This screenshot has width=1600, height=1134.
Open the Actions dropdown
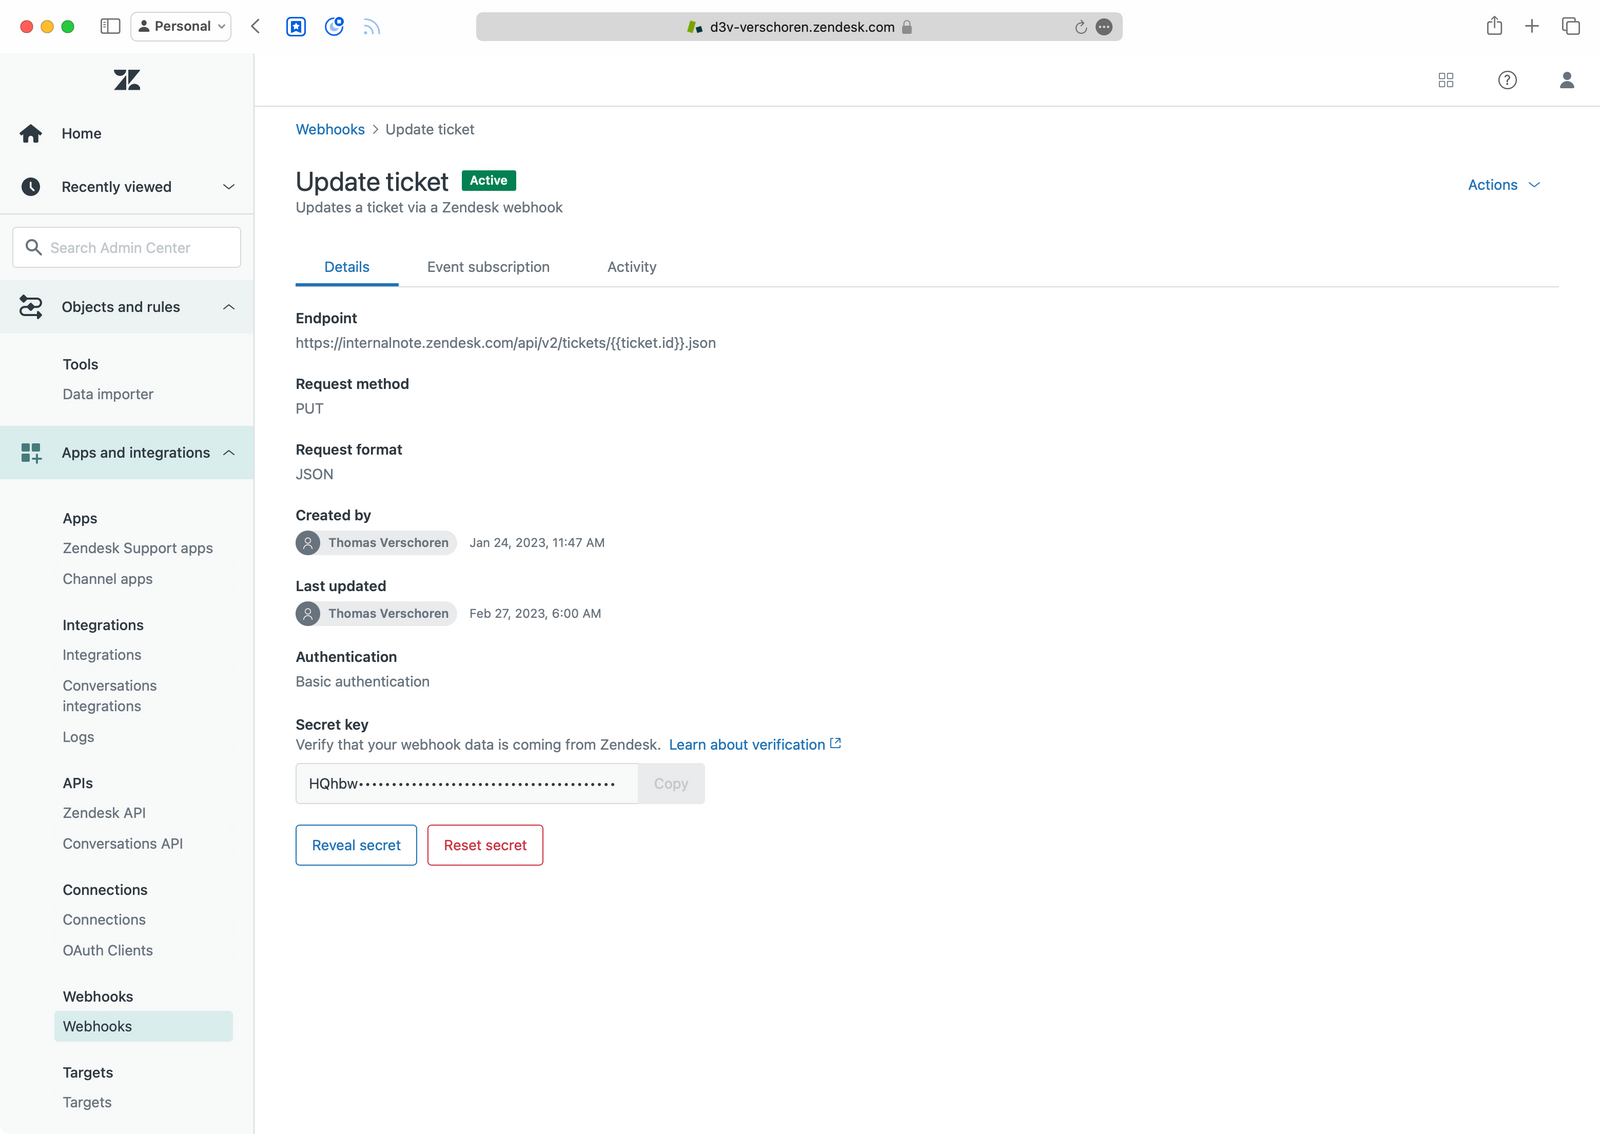[1502, 184]
